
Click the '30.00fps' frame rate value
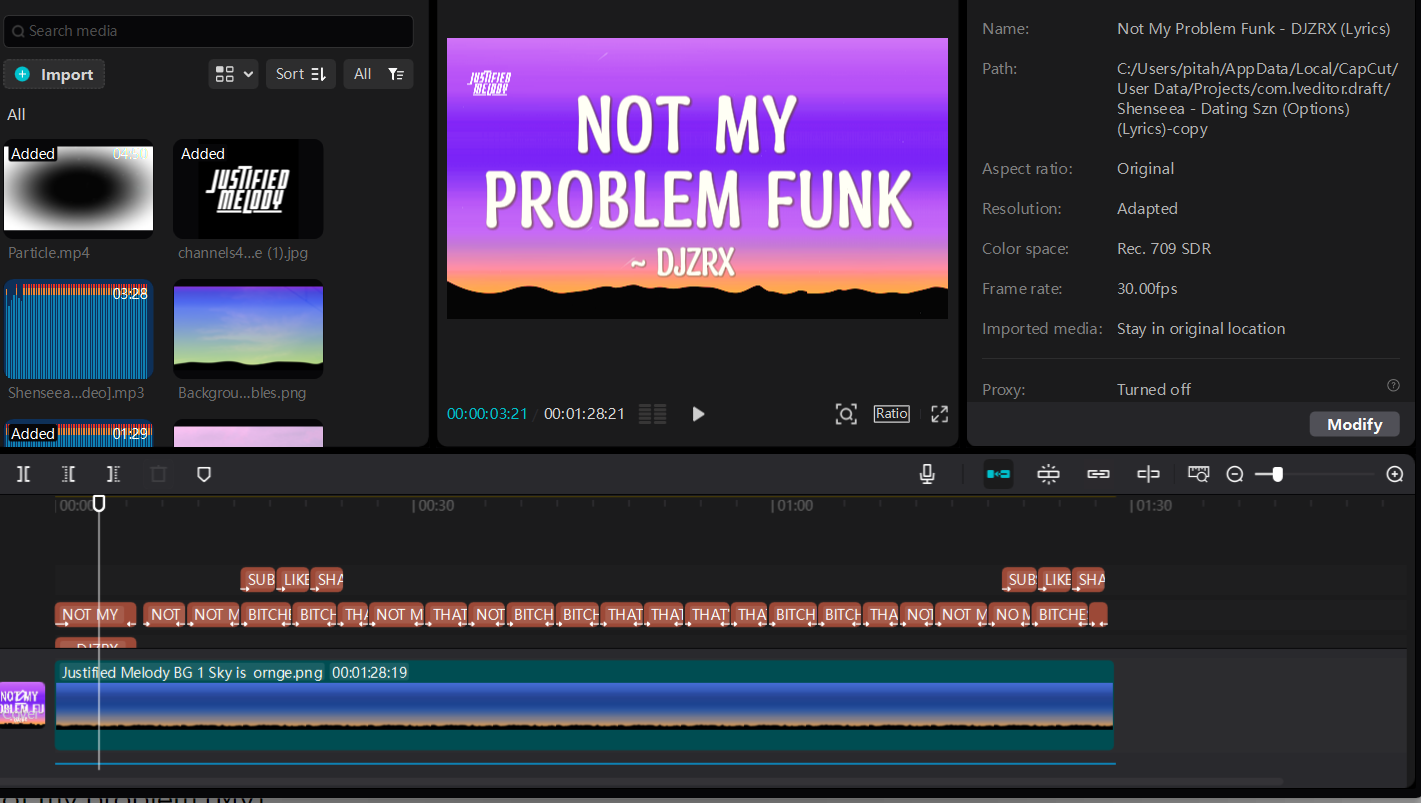click(x=1147, y=289)
